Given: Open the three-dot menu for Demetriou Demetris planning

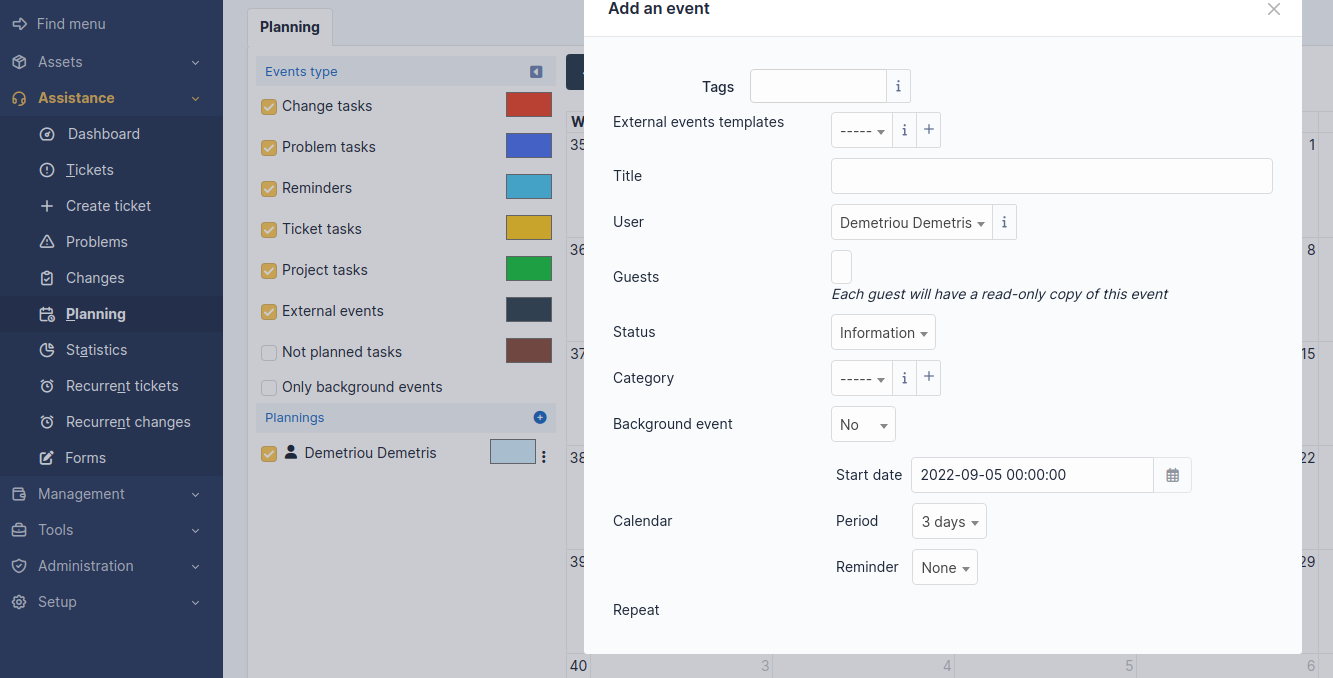Looking at the screenshot, I should click(544, 453).
